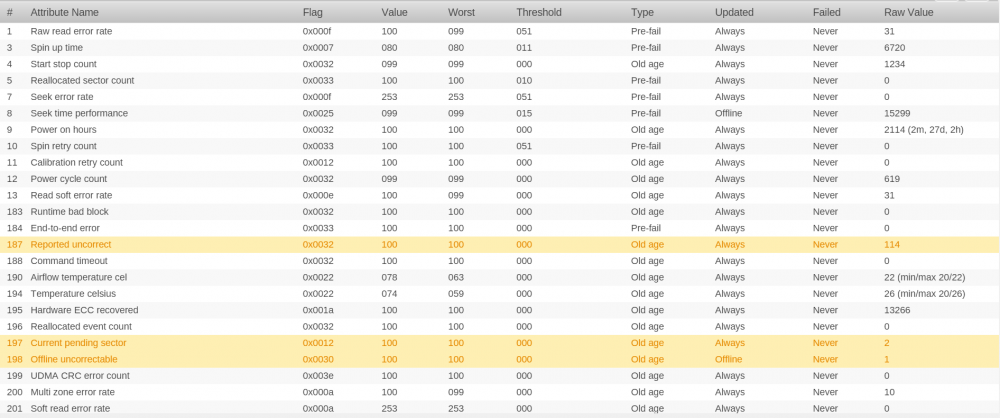This screenshot has width=1000, height=418.
Task: Click worst value 063 of Airflow temperature
Action: 455,277
